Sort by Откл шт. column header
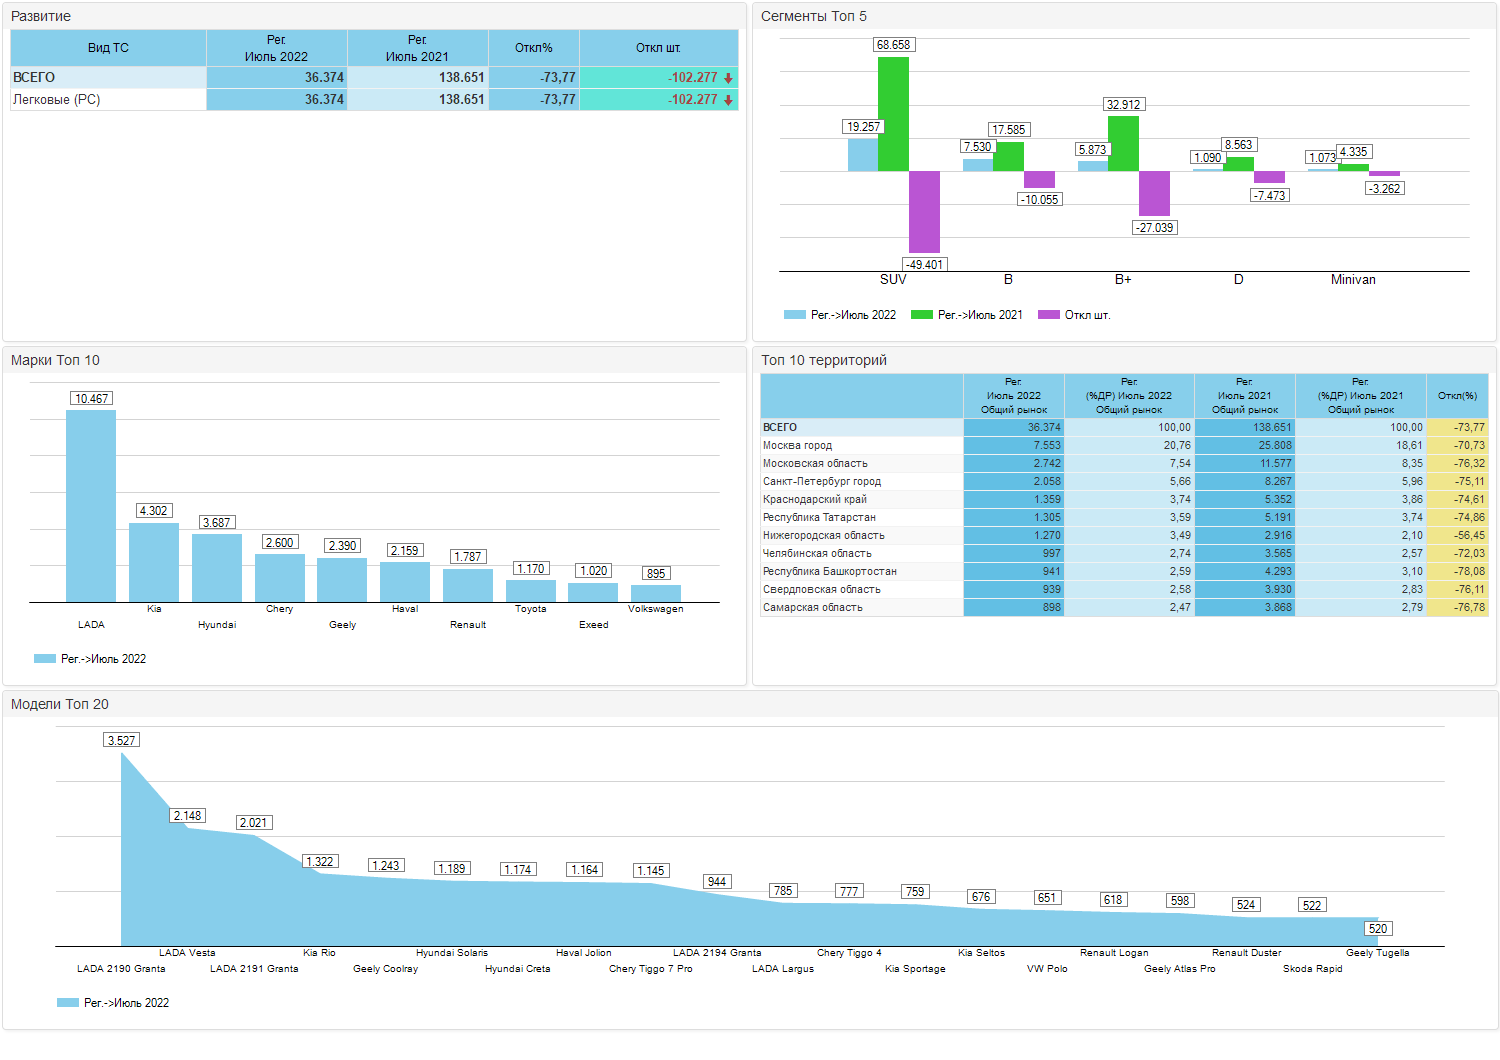This screenshot has width=1500, height=1060. pyautogui.click(x=659, y=48)
